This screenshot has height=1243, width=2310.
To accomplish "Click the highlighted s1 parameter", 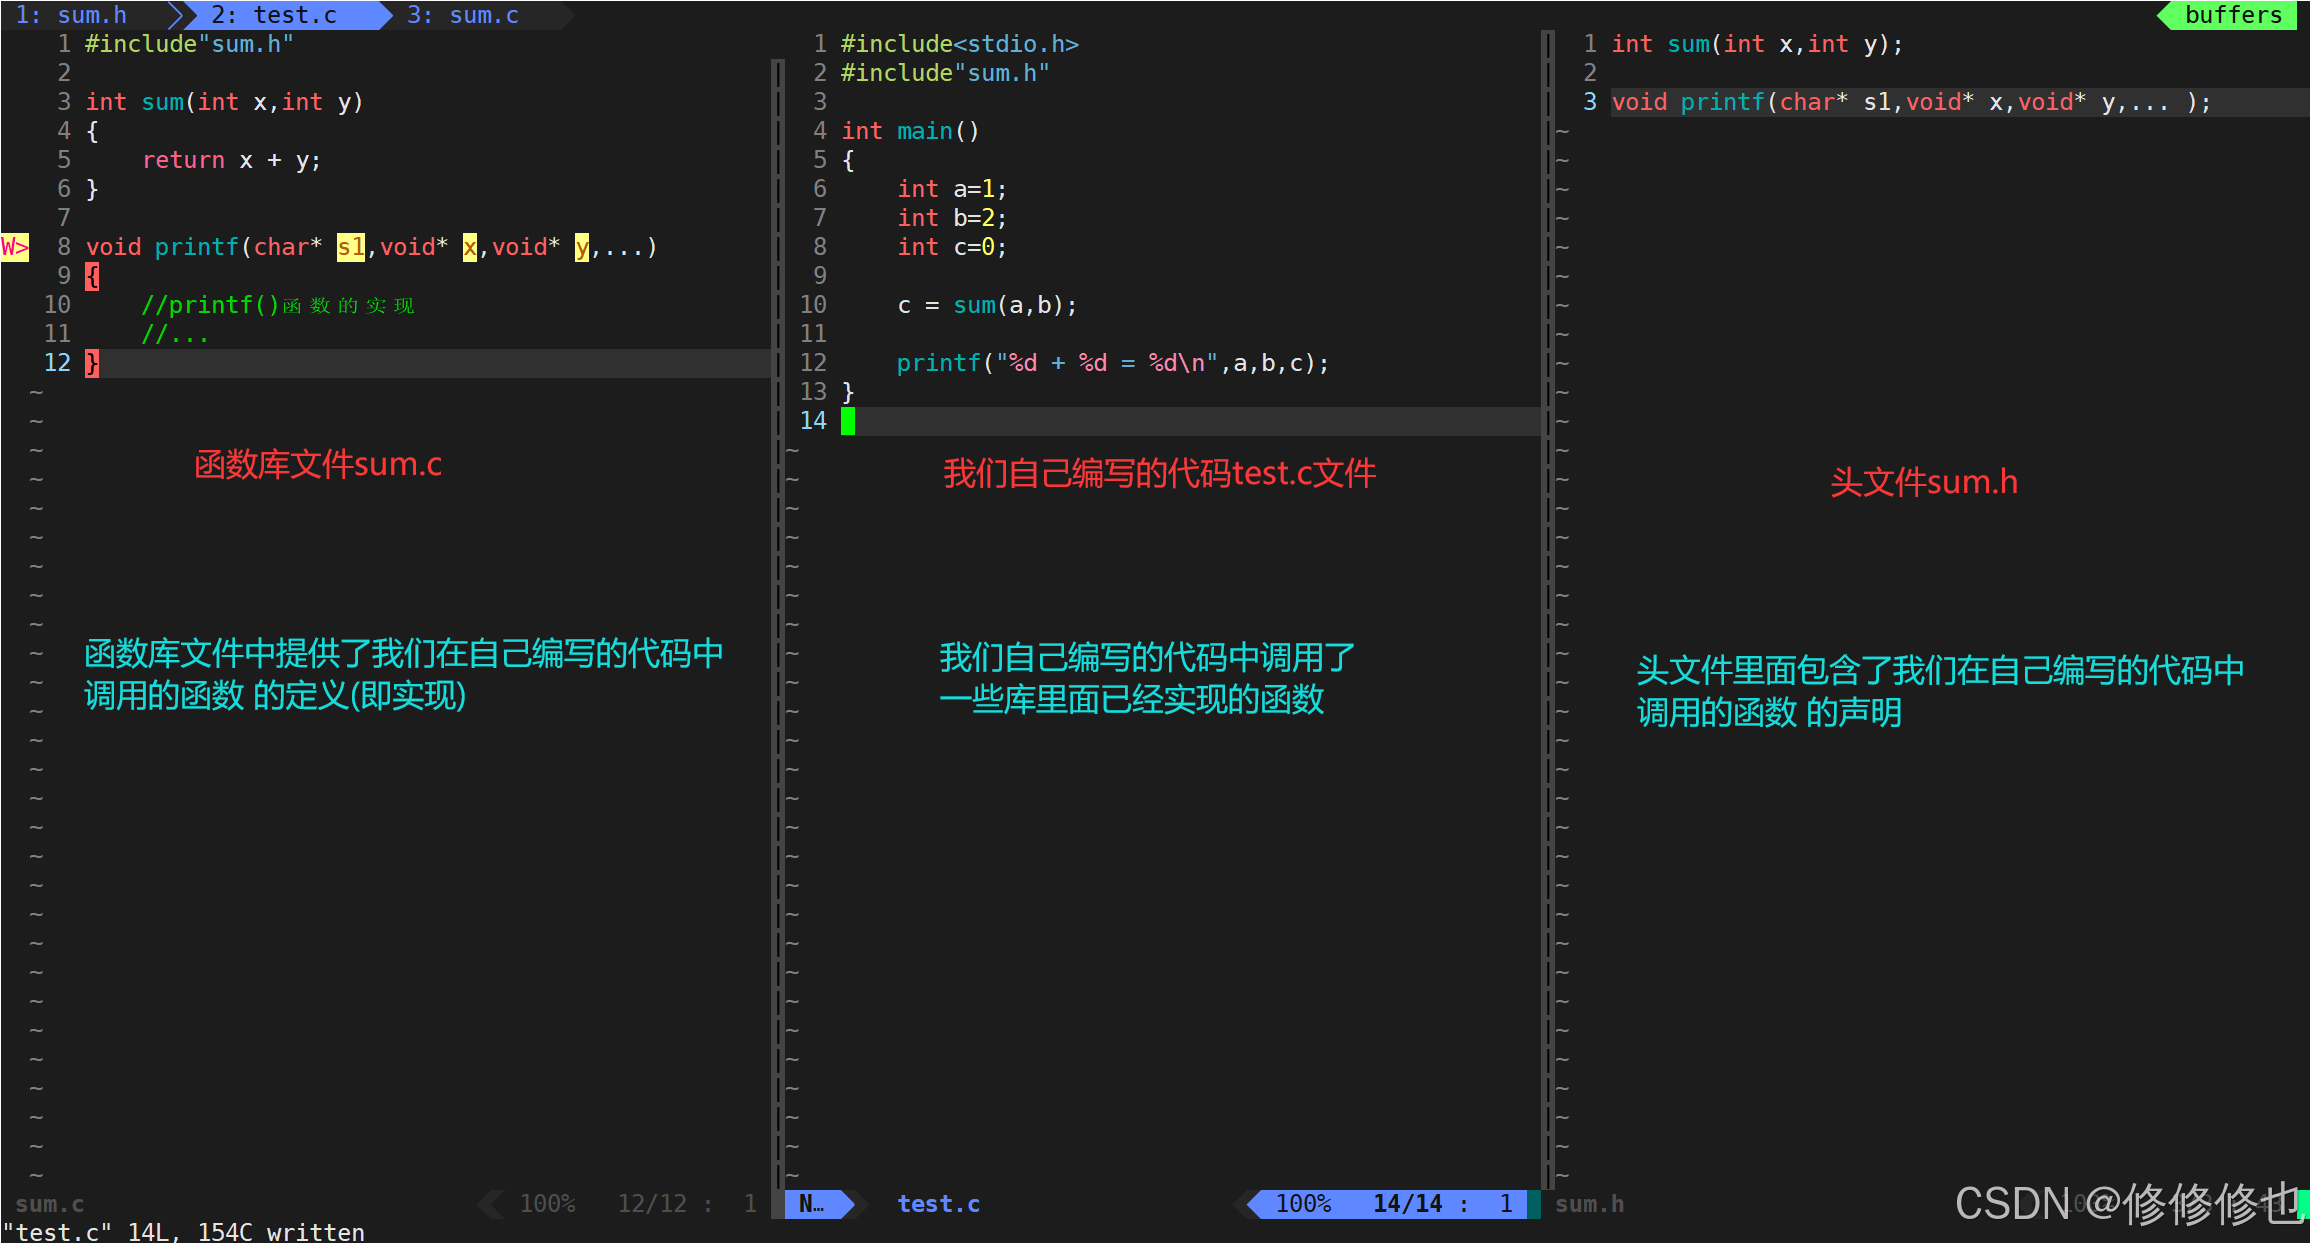I will [350, 247].
